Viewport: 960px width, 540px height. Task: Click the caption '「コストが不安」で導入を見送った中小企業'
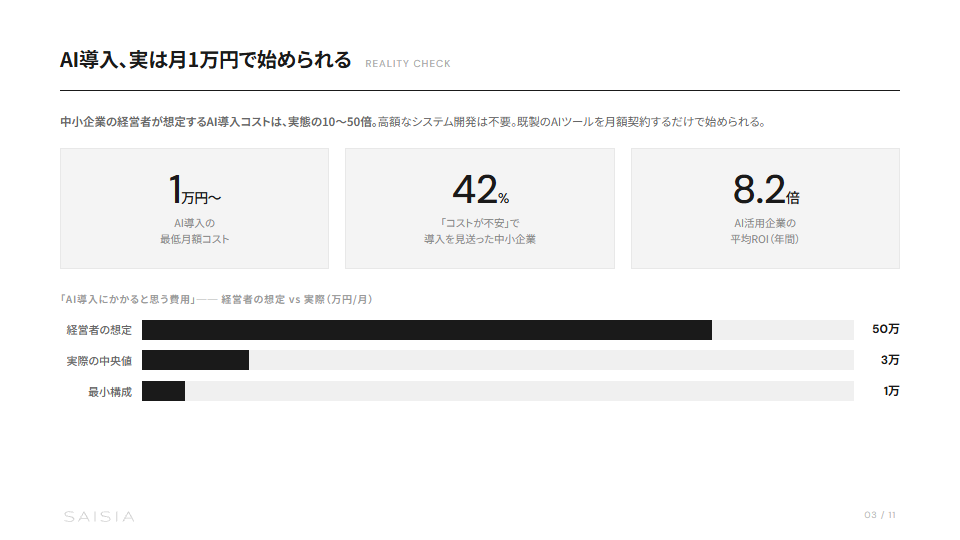480,231
